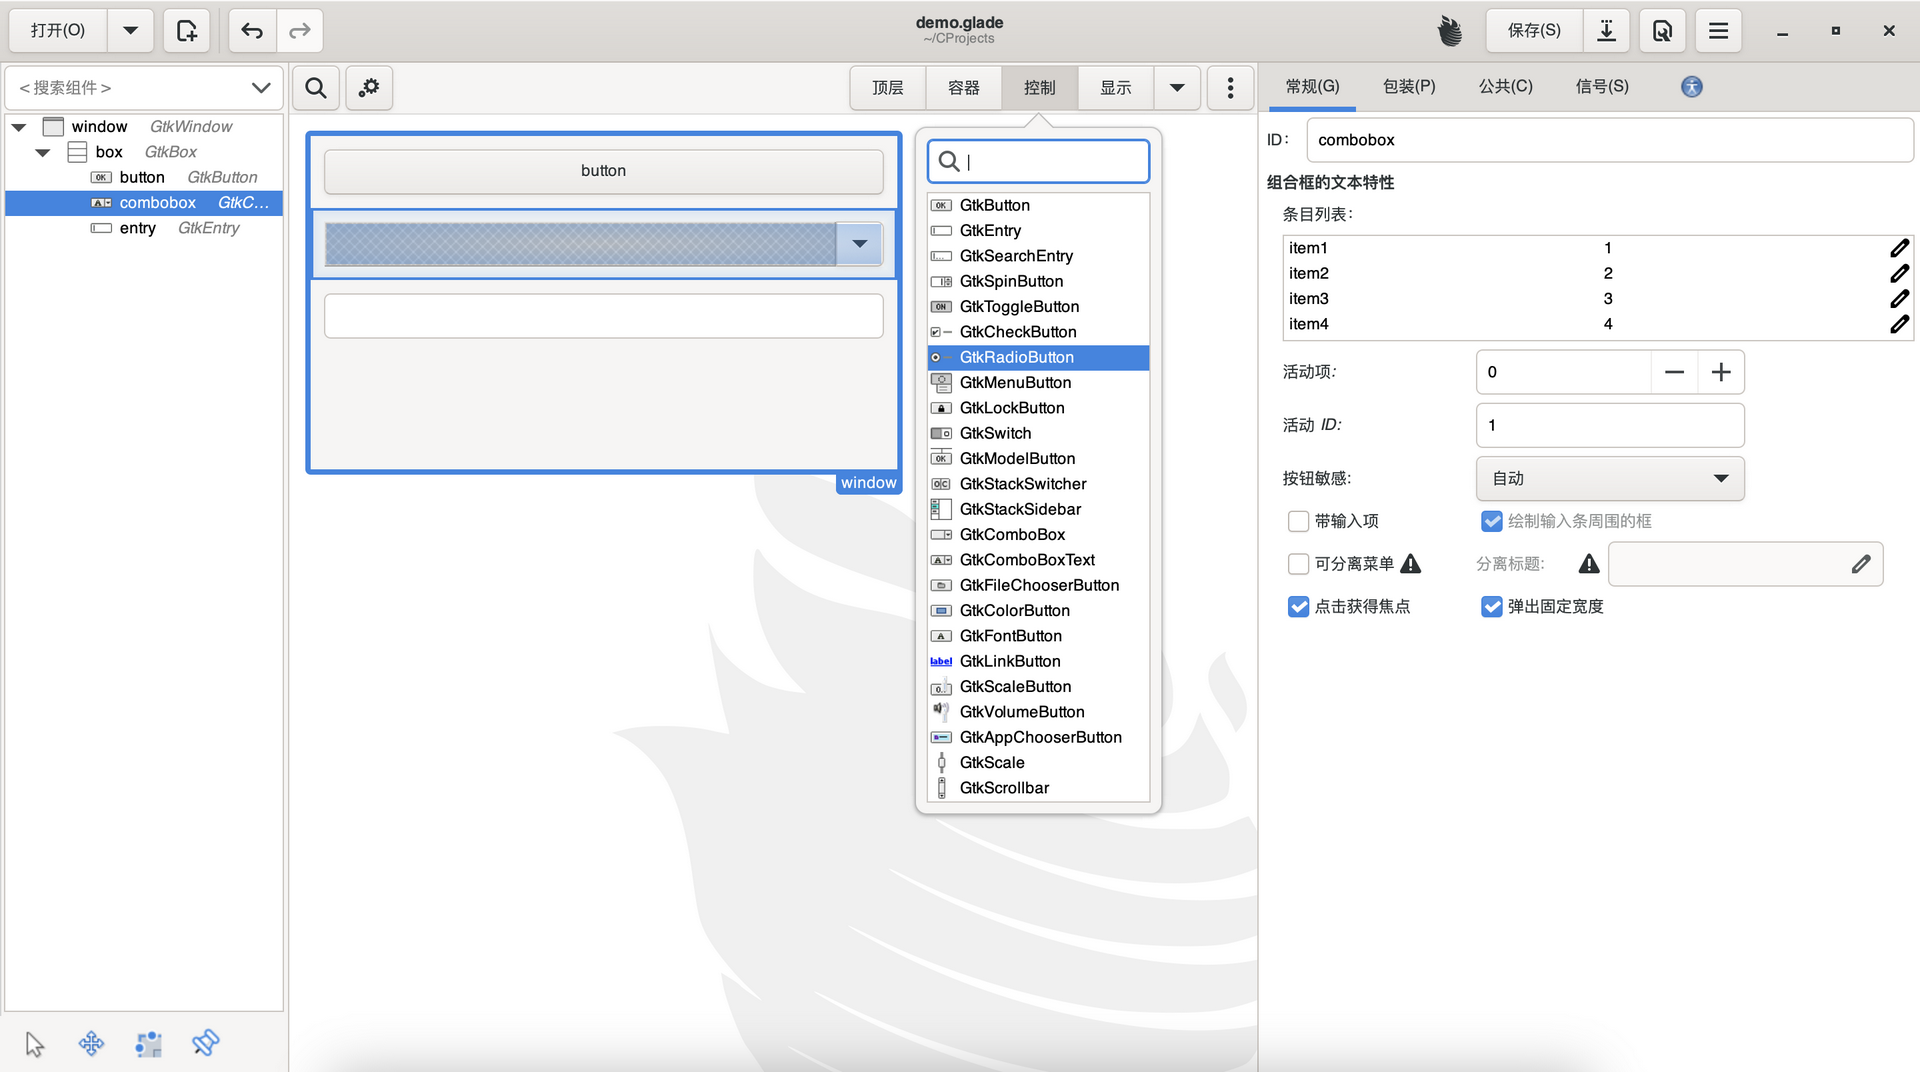Open the 按钮敏感 dropdown

(1610, 479)
